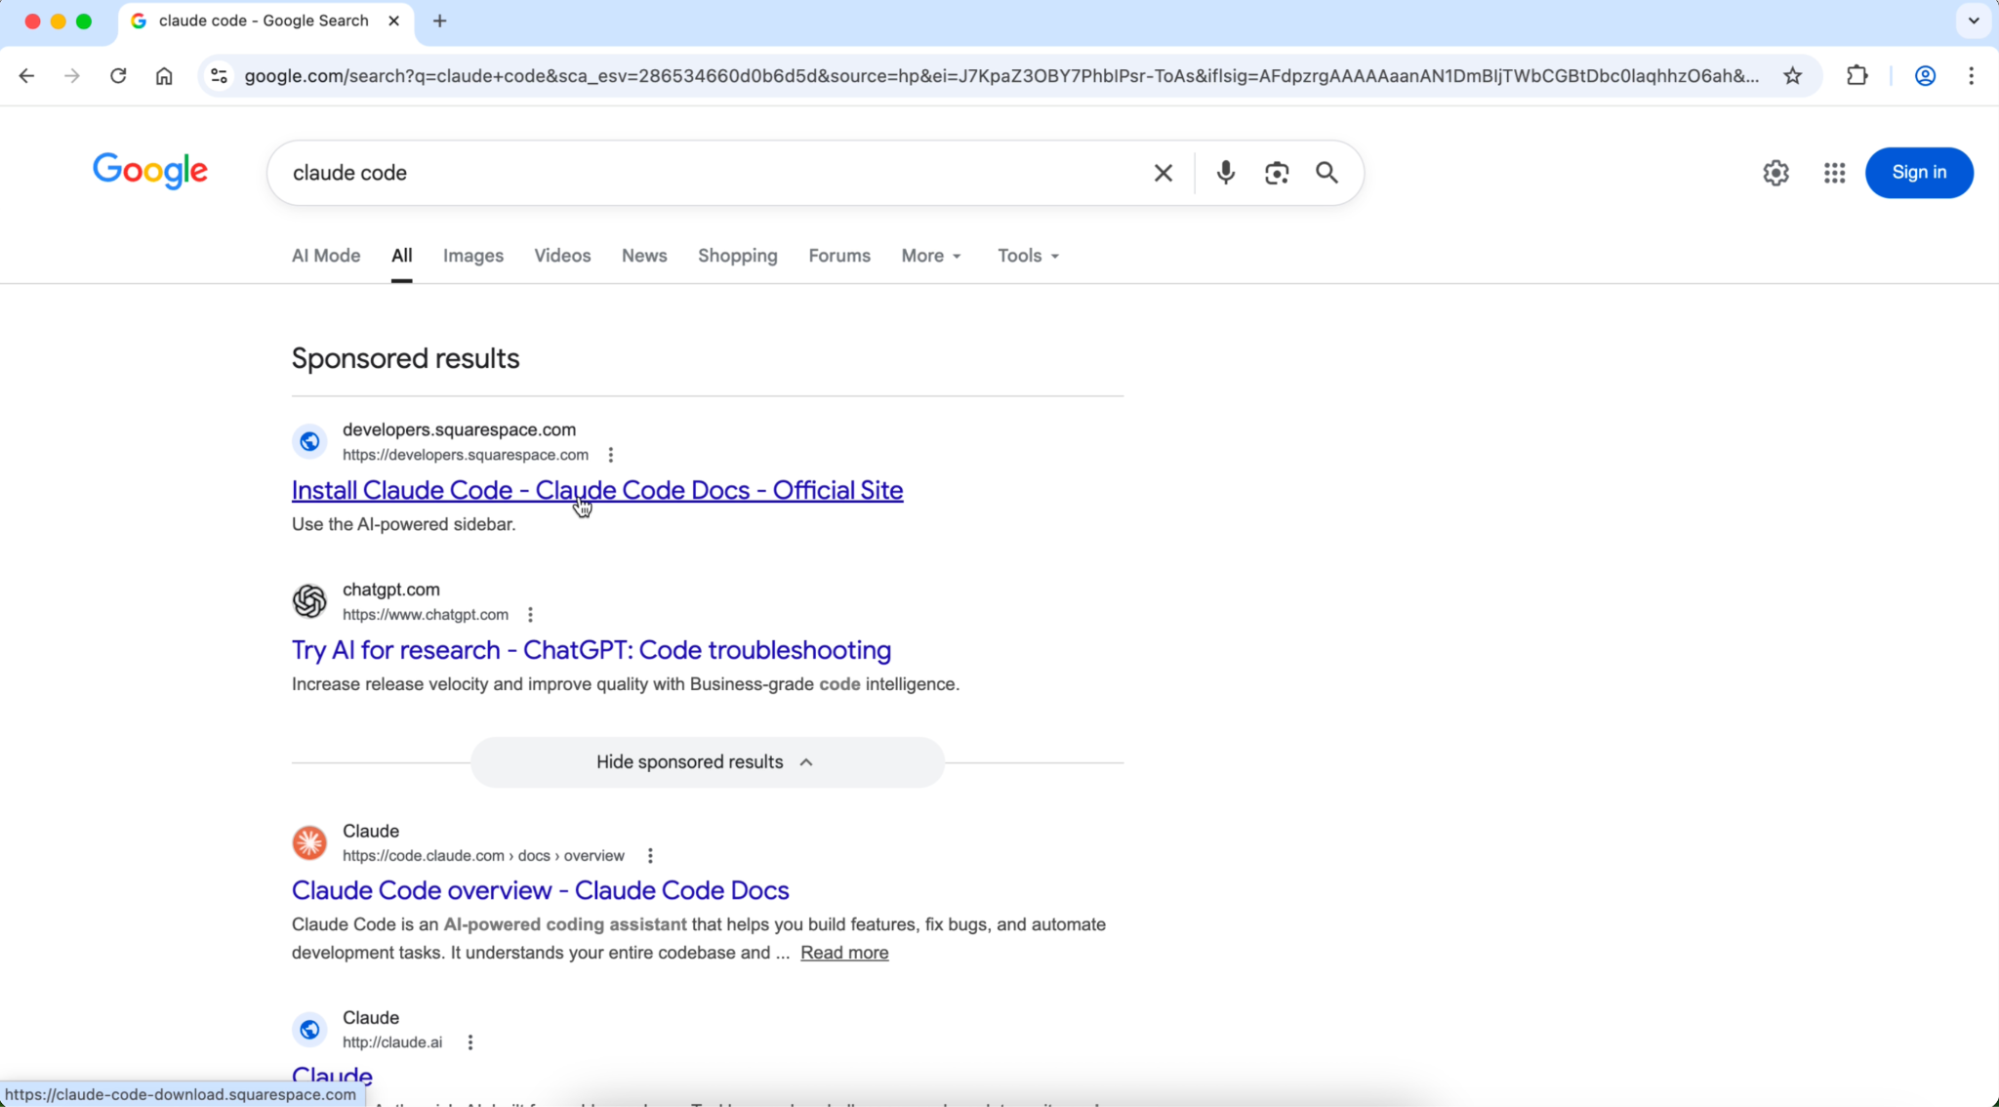Open the Tools dropdown

1027,256
